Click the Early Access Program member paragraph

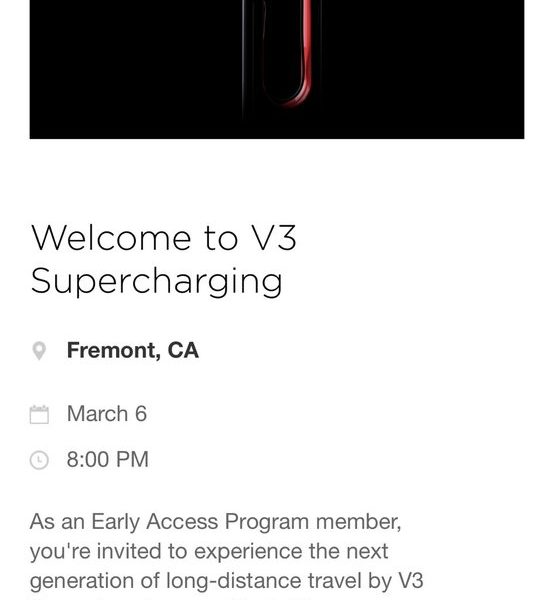pos(226,555)
